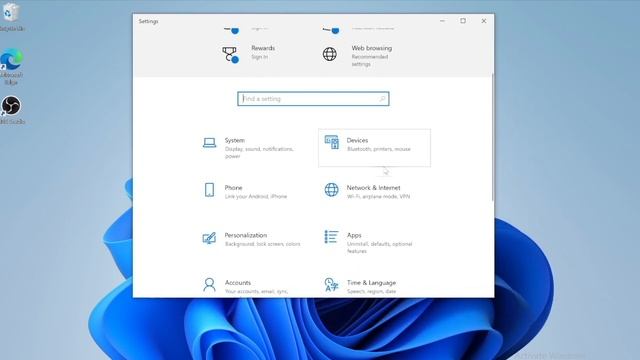
Task: Click the Rewards medal icon
Action: pyautogui.click(x=231, y=55)
